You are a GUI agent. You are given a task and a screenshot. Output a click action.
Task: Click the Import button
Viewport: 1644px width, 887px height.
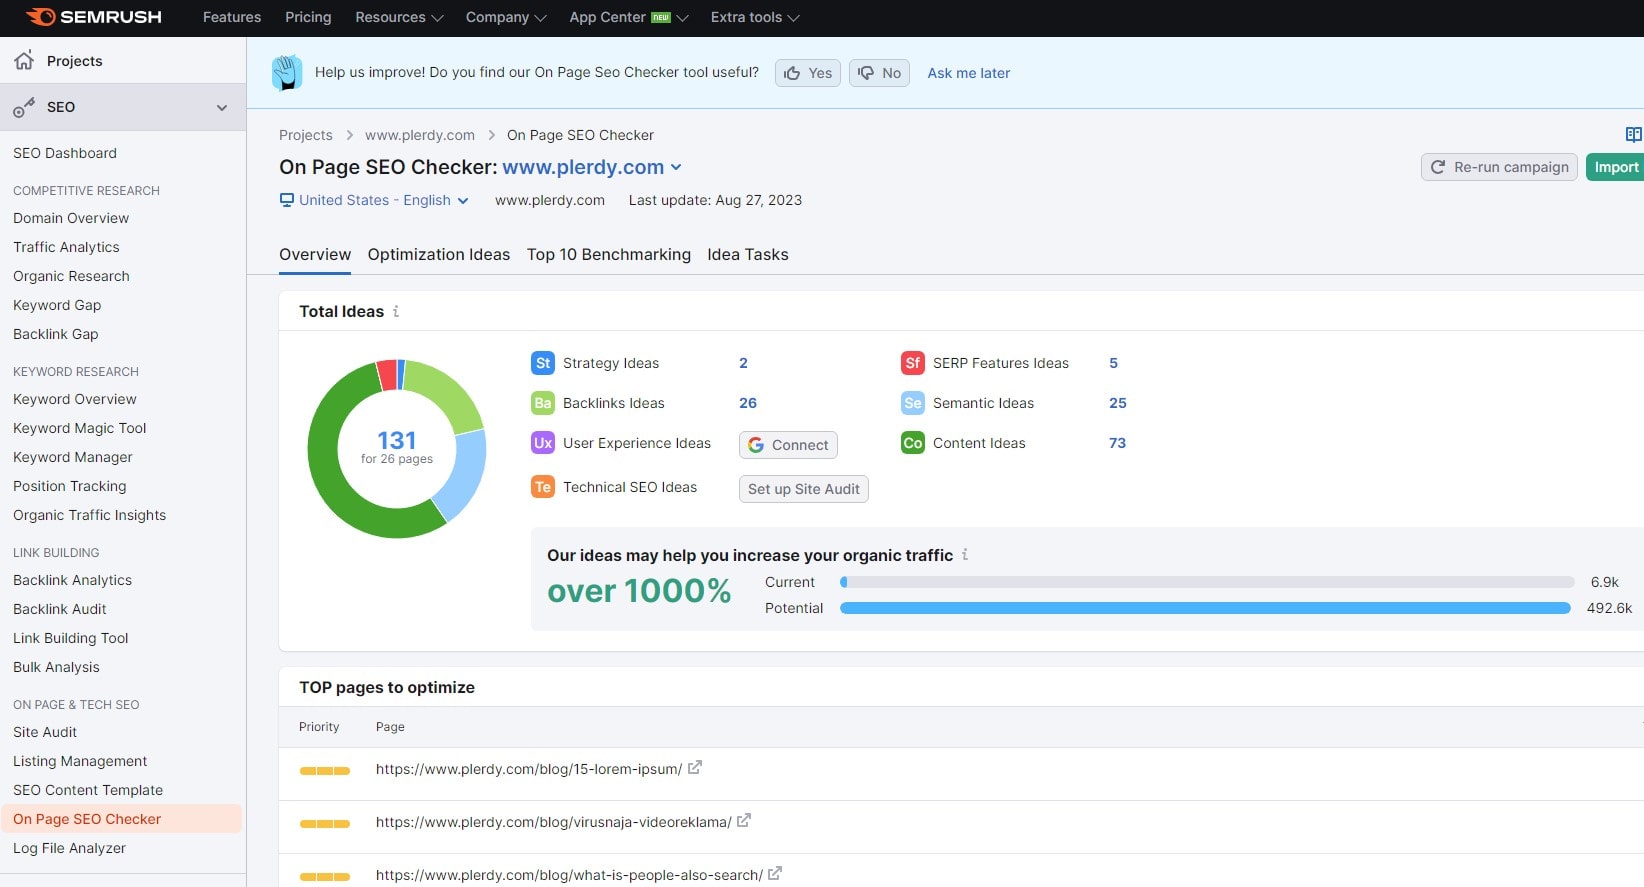1616,167
